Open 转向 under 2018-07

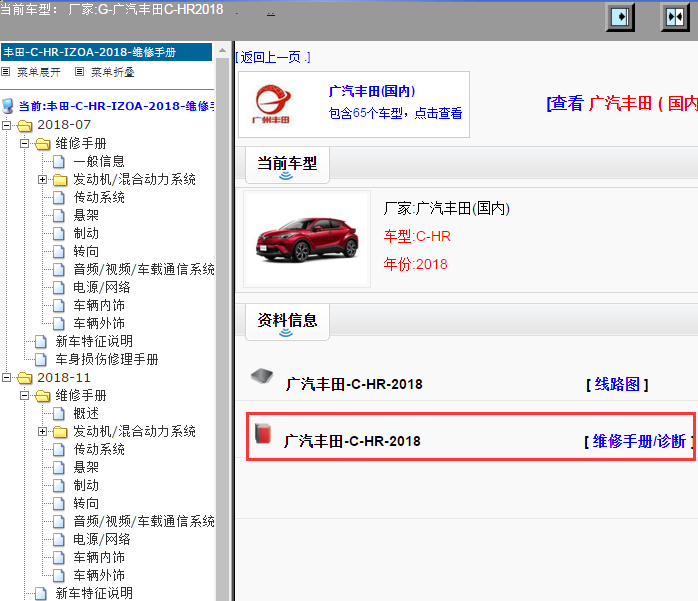(86, 252)
